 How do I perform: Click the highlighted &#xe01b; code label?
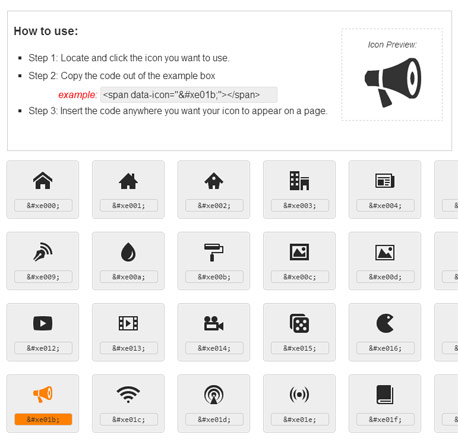pos(43,419)
